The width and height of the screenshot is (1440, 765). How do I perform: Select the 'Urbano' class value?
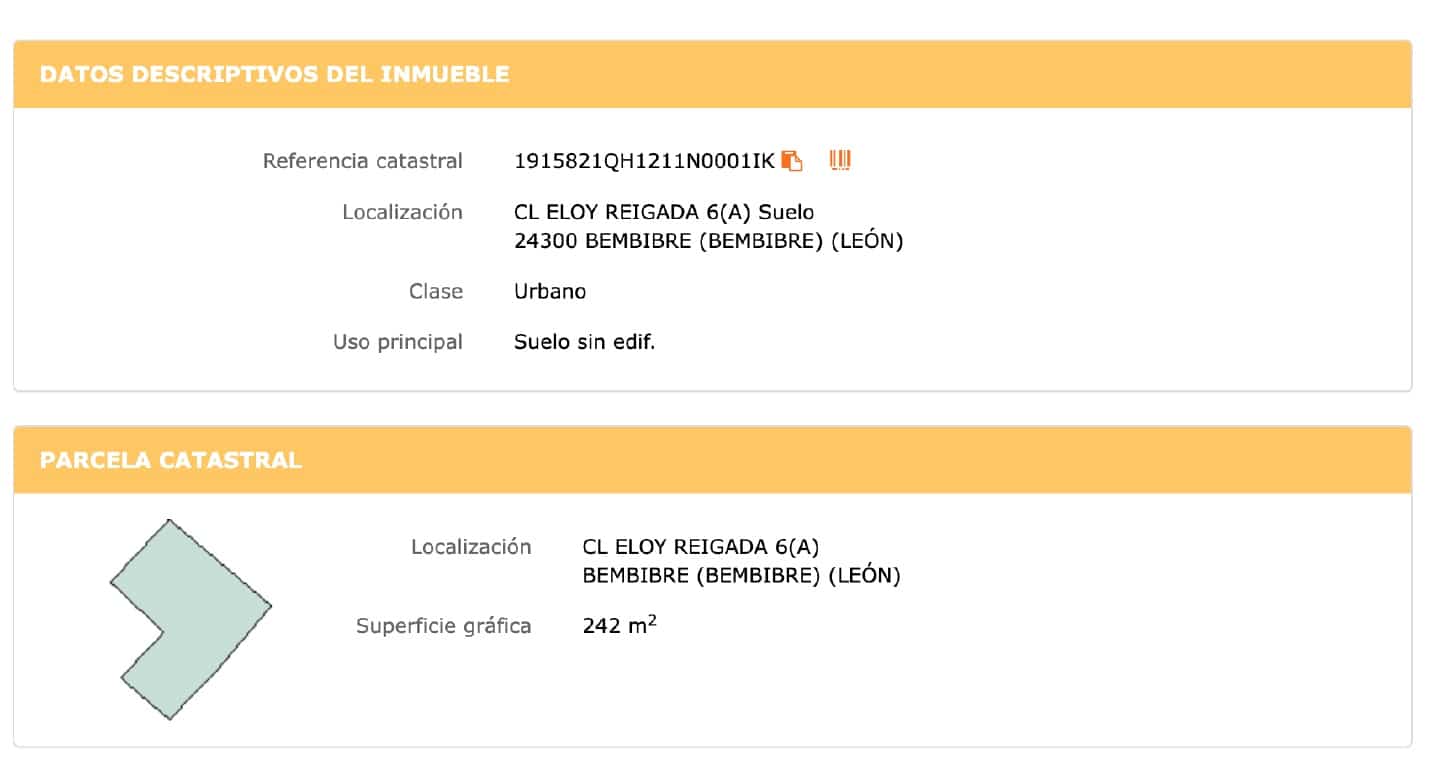click(x=550, y=292)
